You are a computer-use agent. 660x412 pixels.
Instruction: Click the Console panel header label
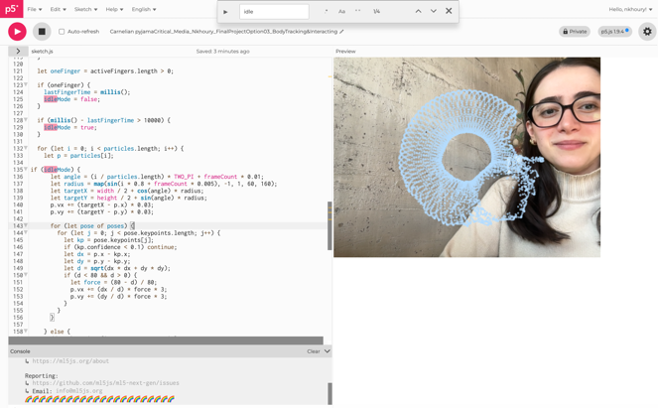20,351
